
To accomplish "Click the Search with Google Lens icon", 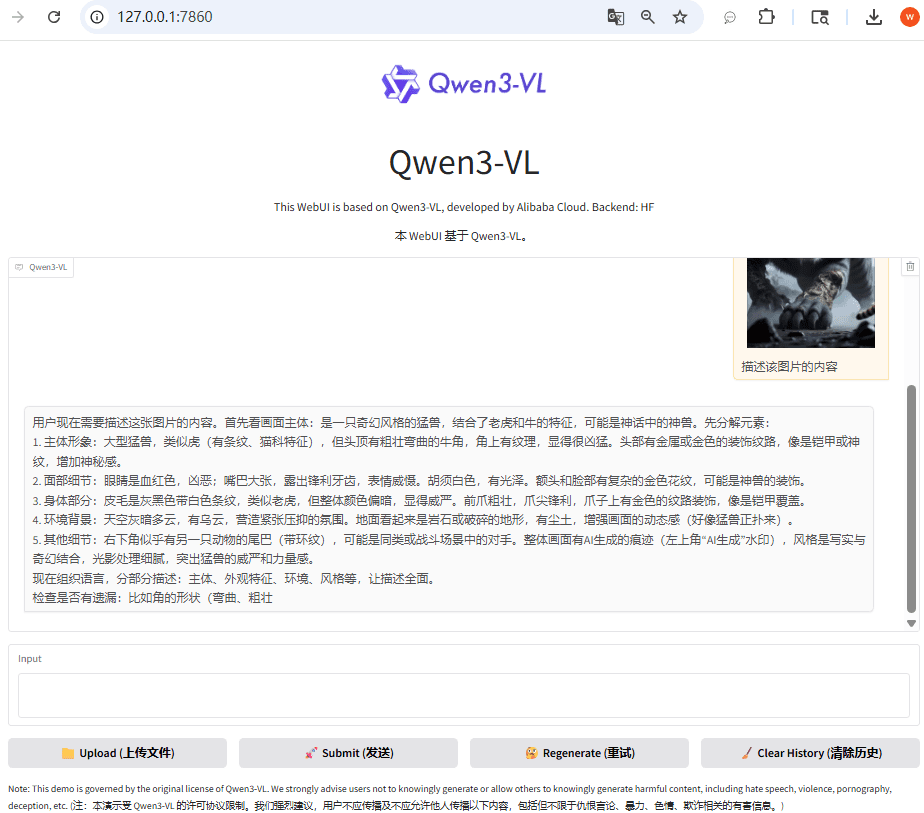I will [819, 17].
